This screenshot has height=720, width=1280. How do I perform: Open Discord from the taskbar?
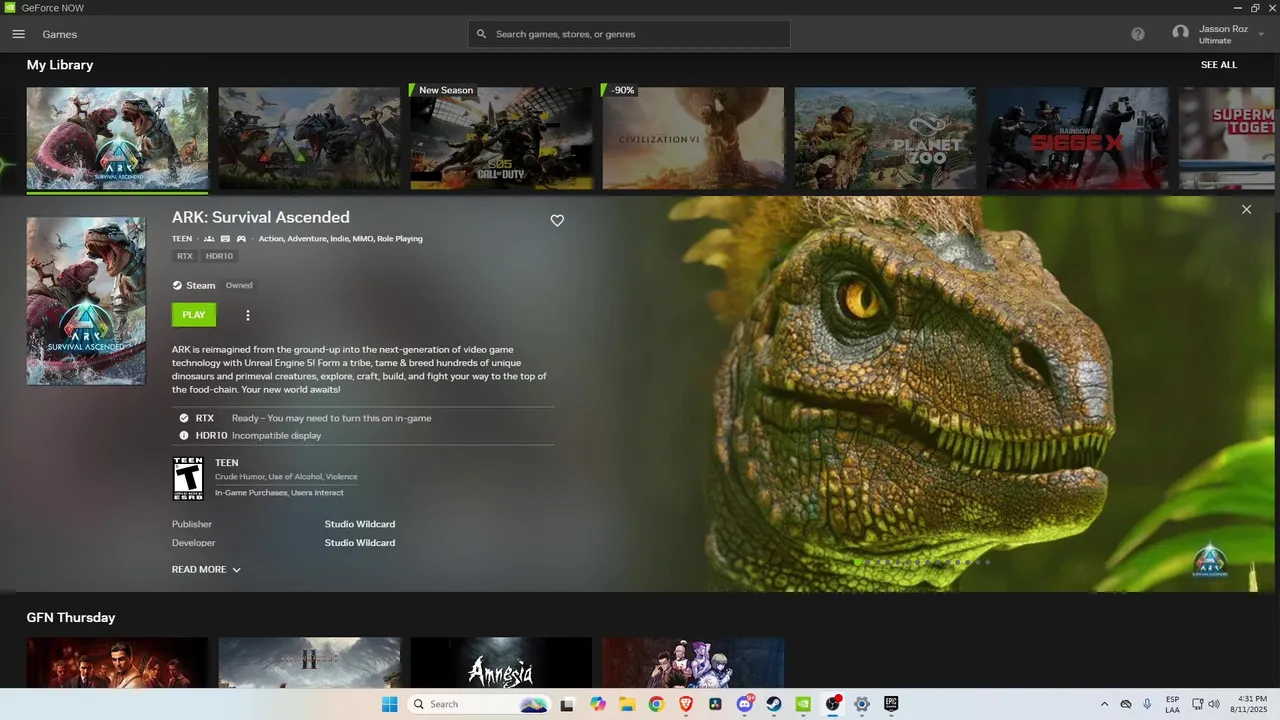pos(745,704)
